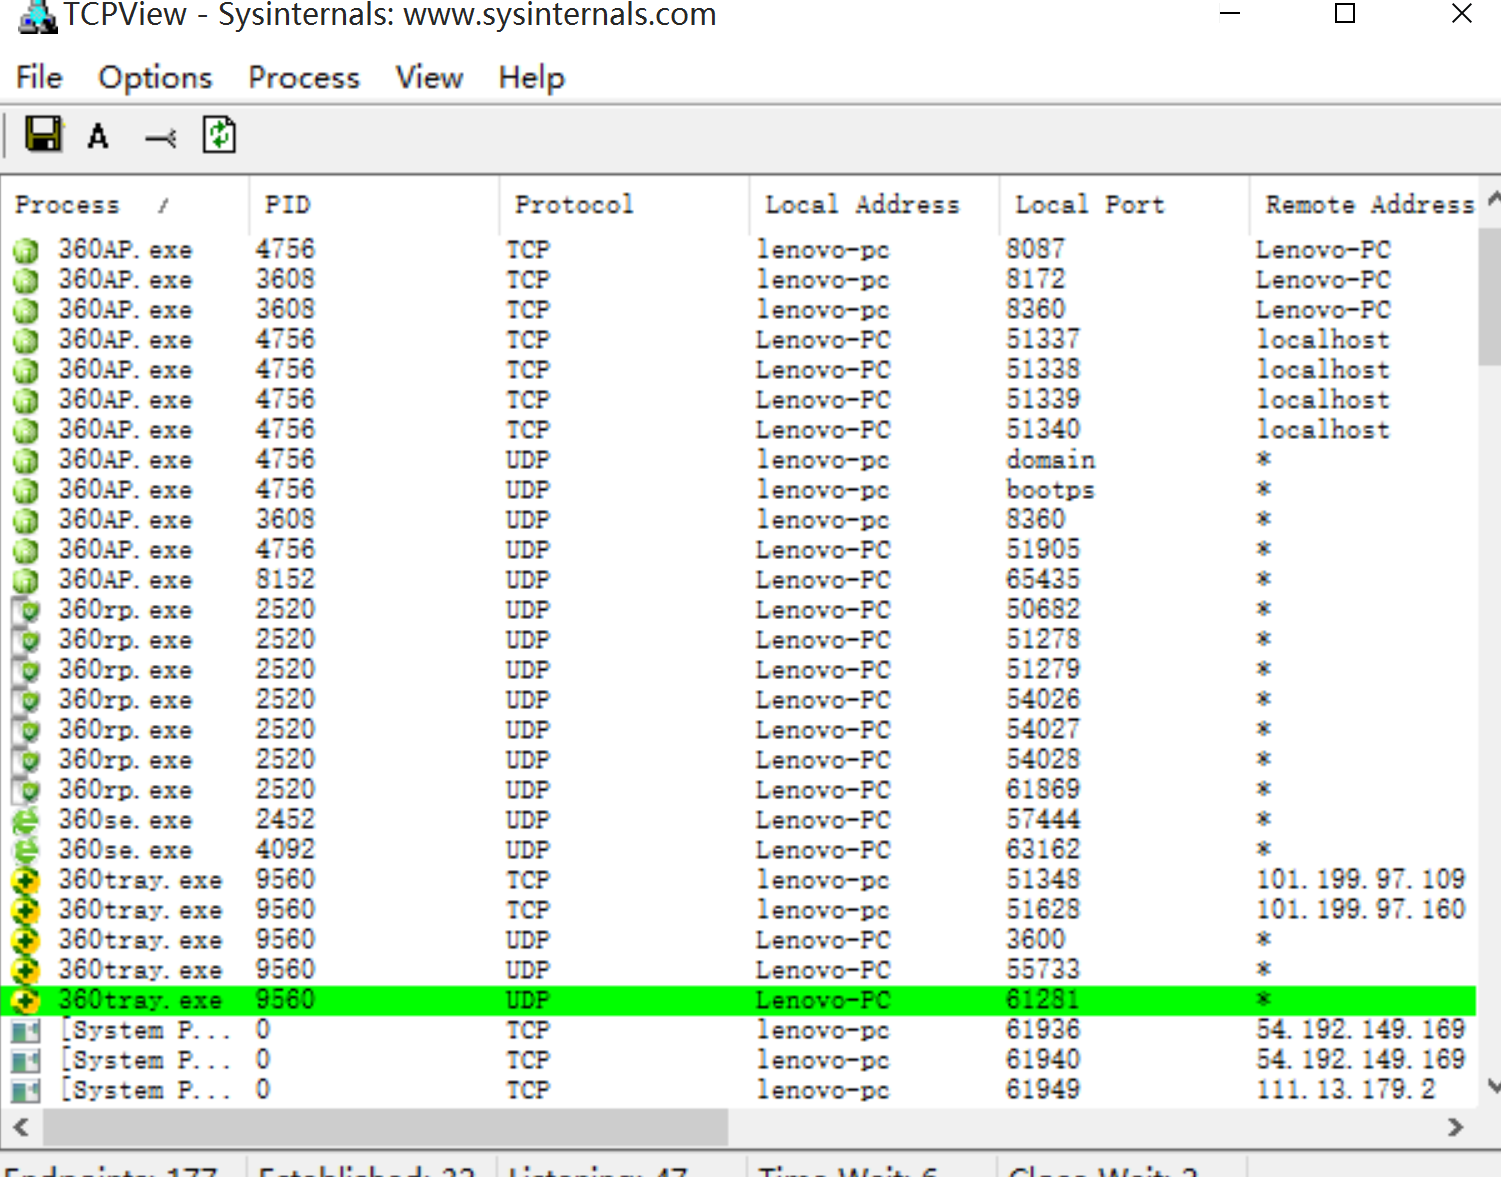
Task: Select local port 51338 cell
Action: click(1043, 370)
